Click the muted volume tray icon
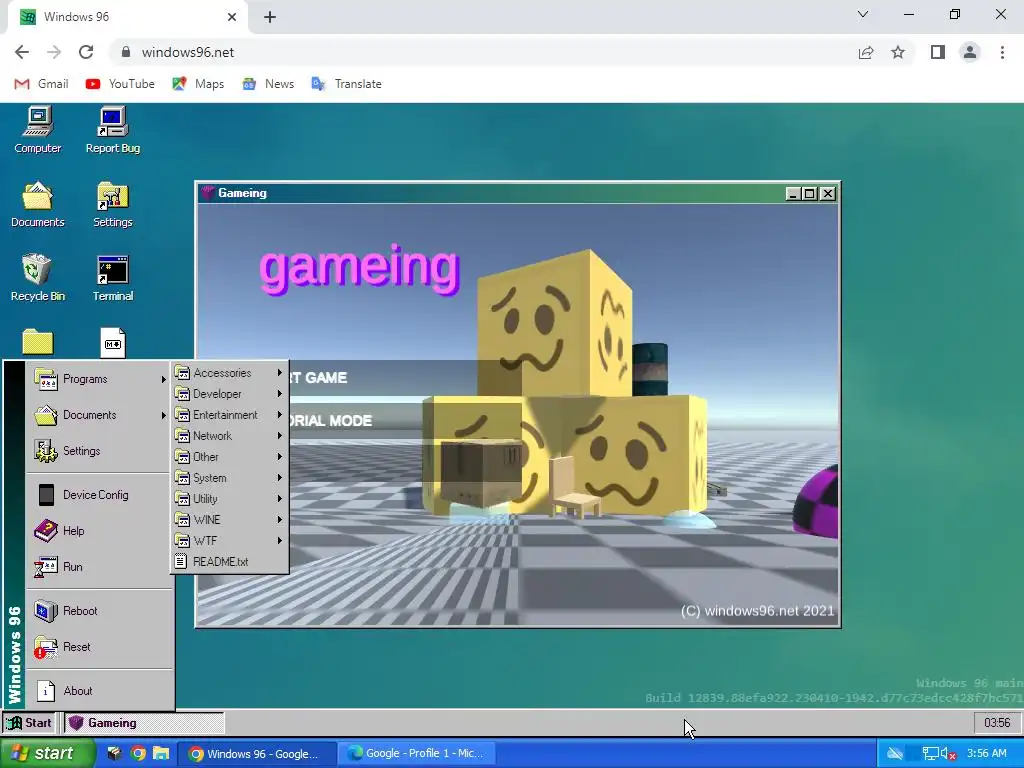 click(x=948, y=754)
